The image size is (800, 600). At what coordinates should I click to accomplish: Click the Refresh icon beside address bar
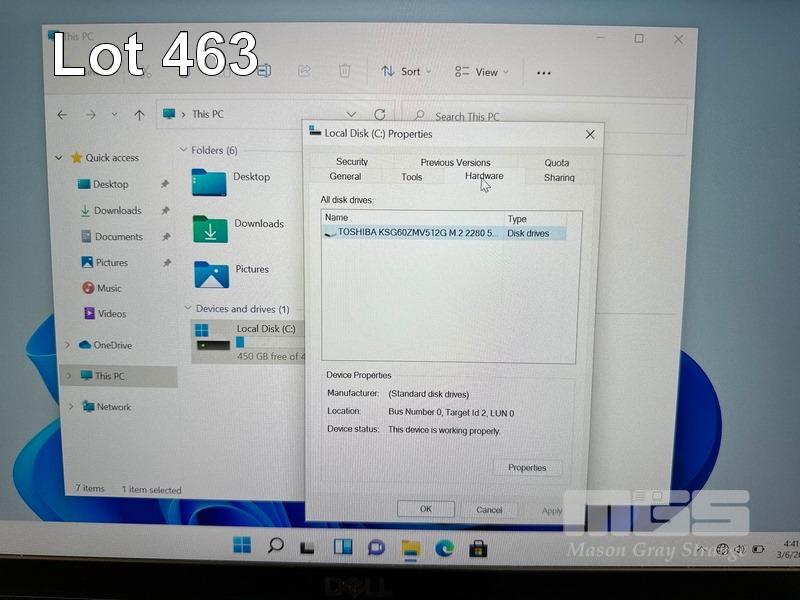pyautogui.click(x=380, y=115)
